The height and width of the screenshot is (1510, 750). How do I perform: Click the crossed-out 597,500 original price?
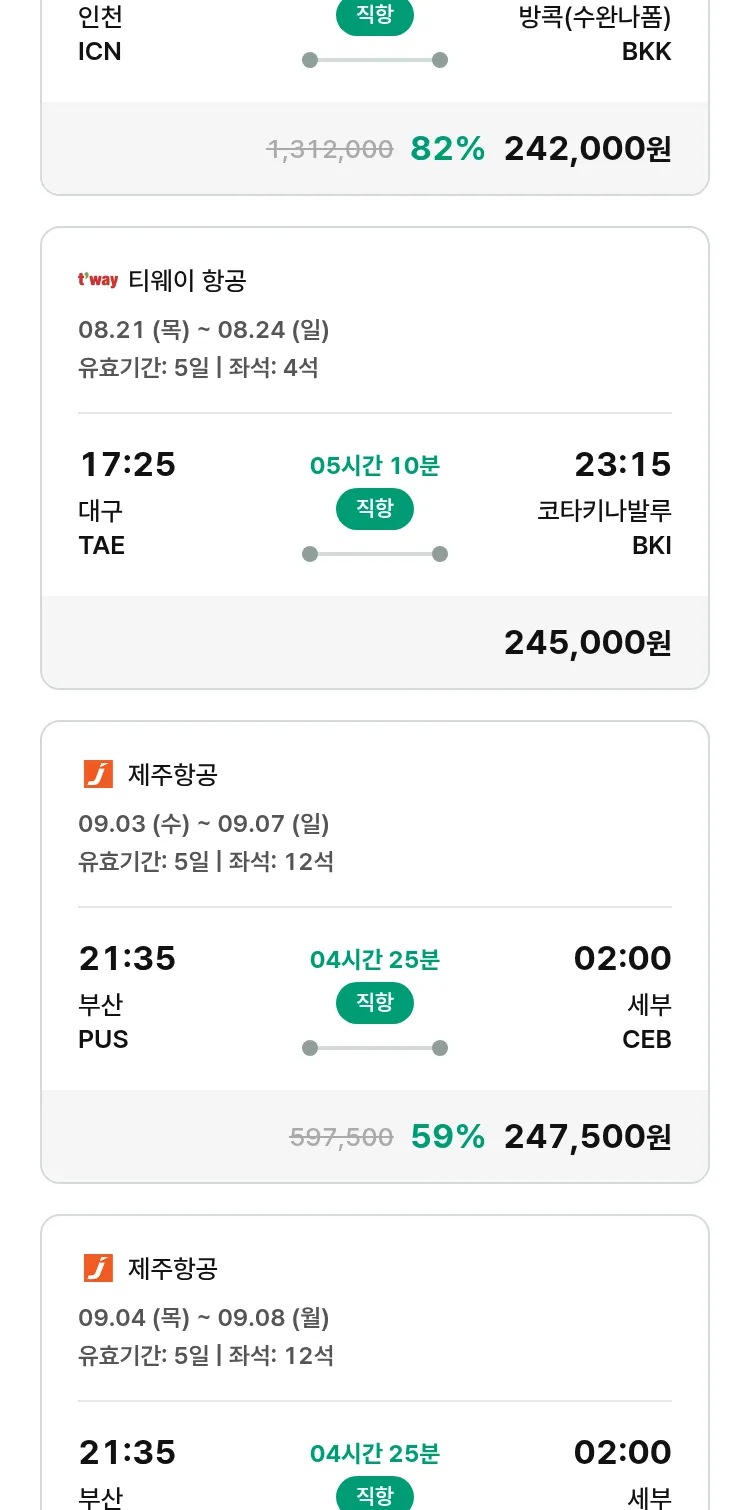(341, 1137)
